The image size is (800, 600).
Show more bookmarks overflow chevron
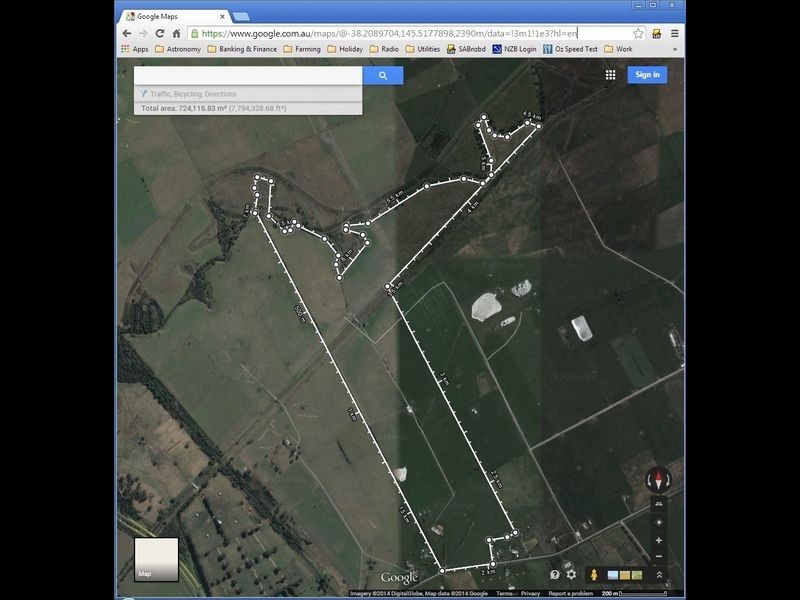(674, 49)
